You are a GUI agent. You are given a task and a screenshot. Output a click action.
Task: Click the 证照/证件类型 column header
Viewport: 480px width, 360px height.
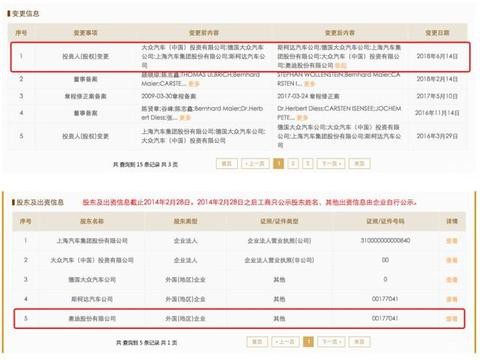coord(279,221)
